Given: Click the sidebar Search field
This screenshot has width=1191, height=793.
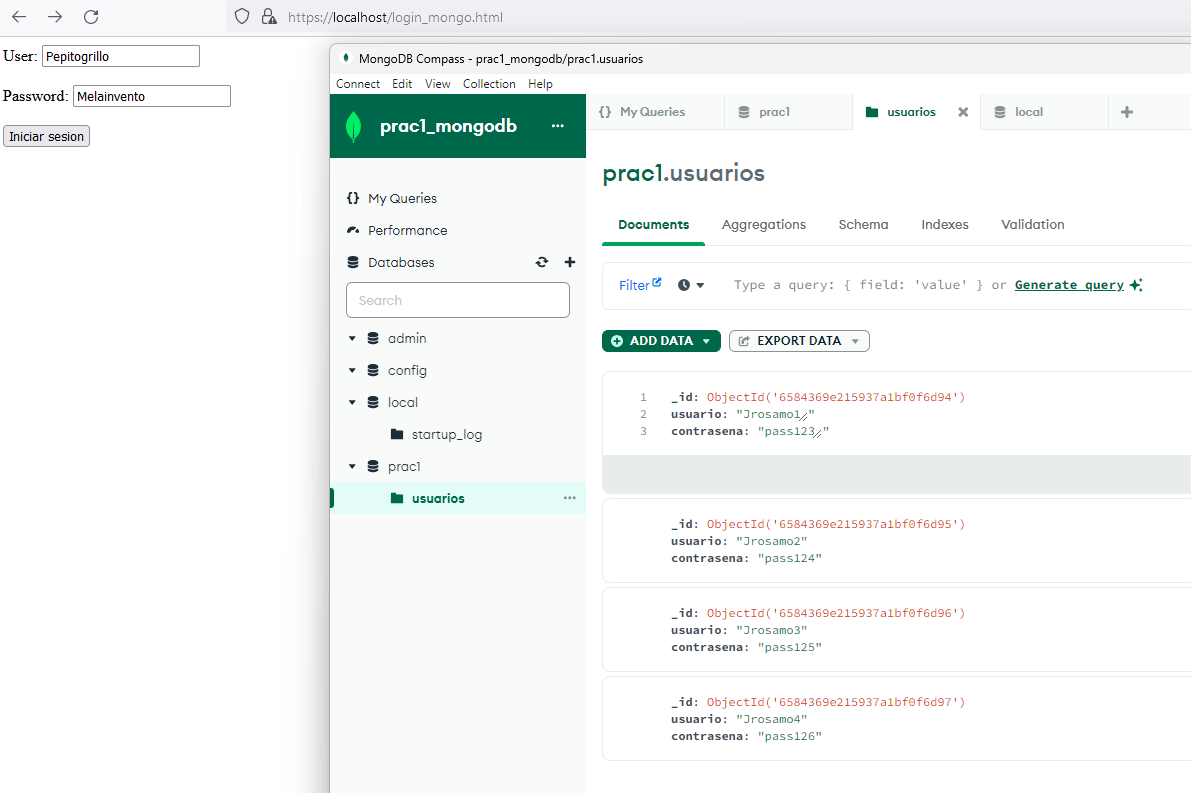Looking at the screenshot, I should tap(458, 300).
